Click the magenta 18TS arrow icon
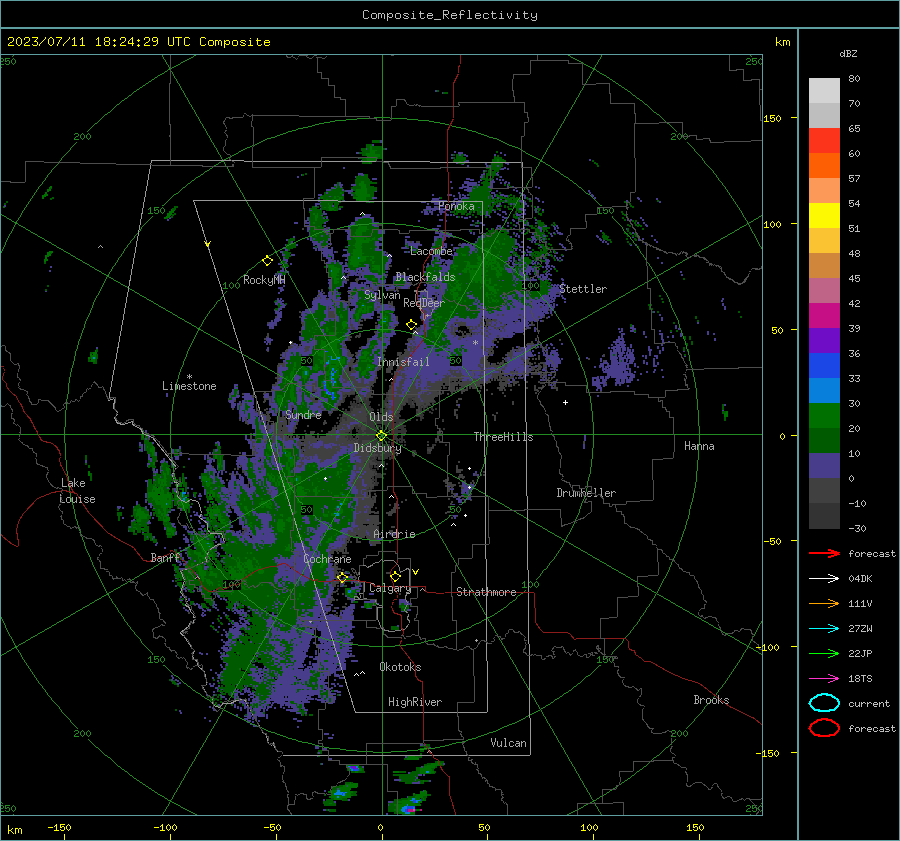This screenshot has height=841, width=900. (824, 679)
